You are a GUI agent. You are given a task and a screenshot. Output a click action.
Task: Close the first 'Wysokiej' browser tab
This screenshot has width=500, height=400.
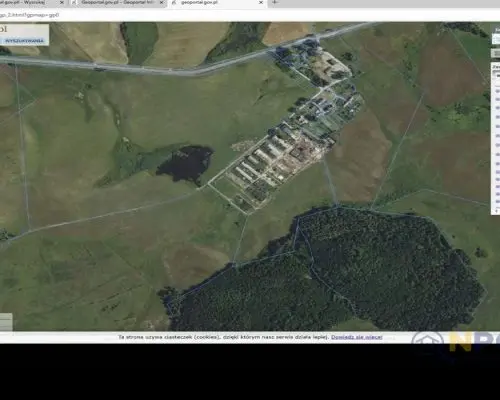[x=62, y=3]
